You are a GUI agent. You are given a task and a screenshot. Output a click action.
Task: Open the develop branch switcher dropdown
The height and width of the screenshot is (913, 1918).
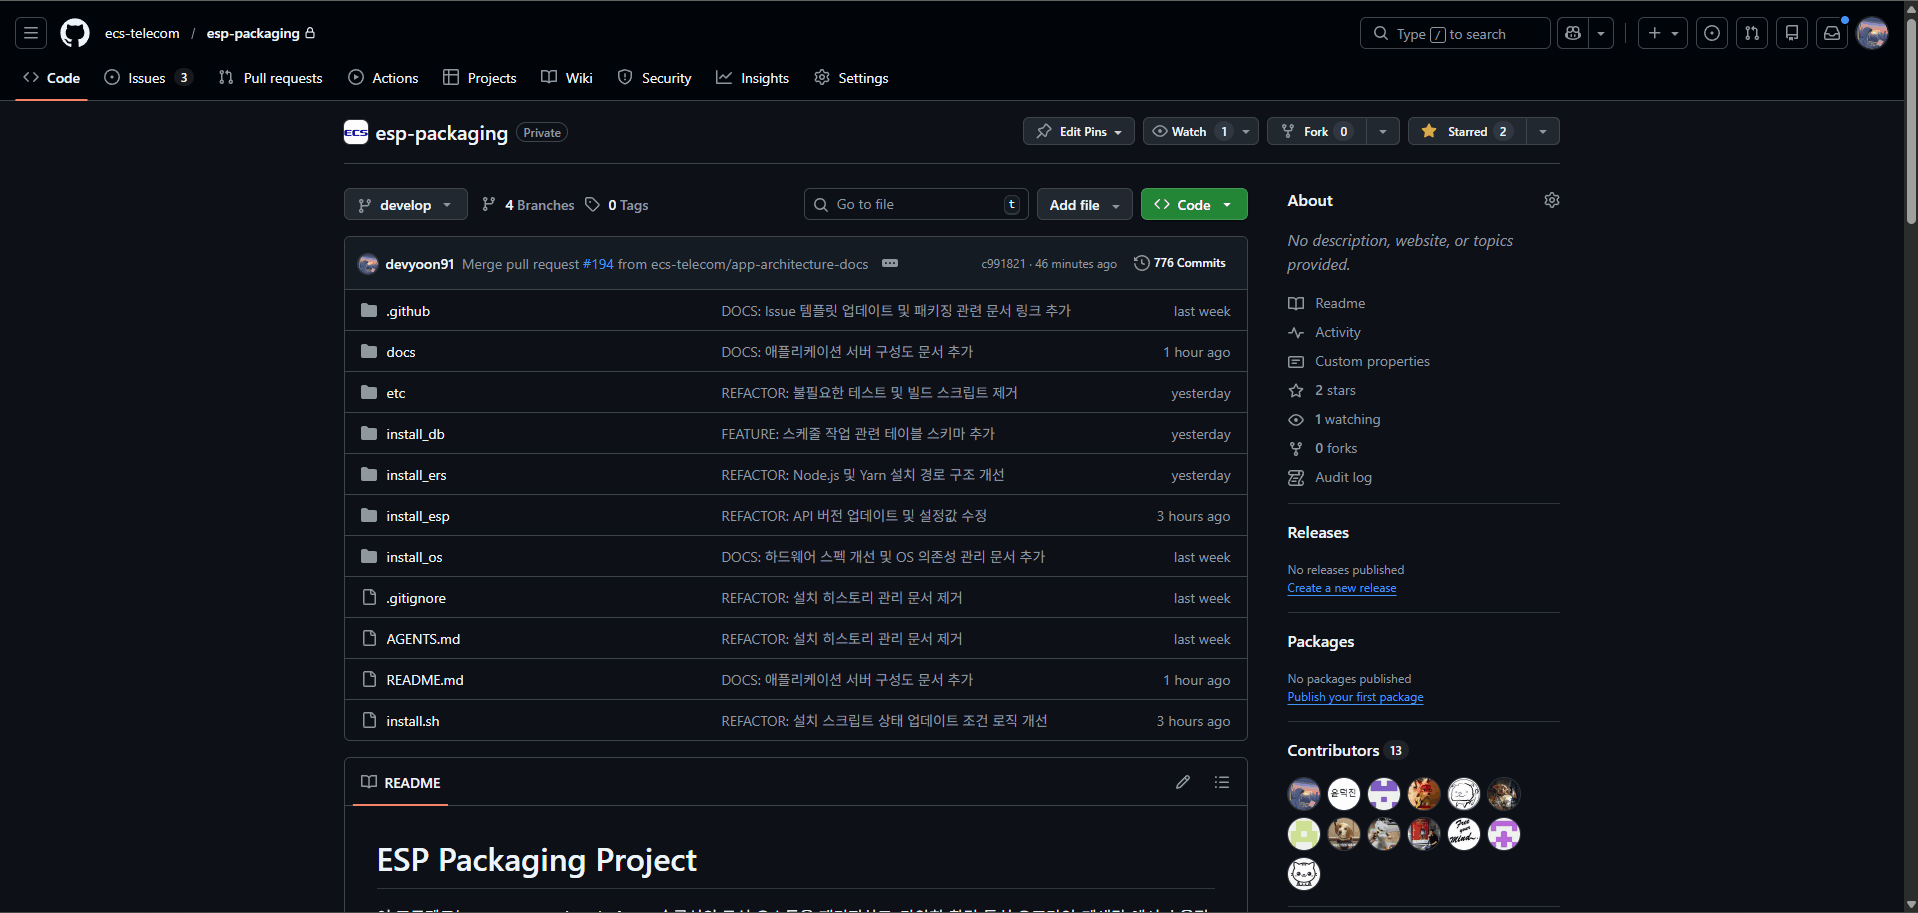pyautogui.click(x=406, y=204)
